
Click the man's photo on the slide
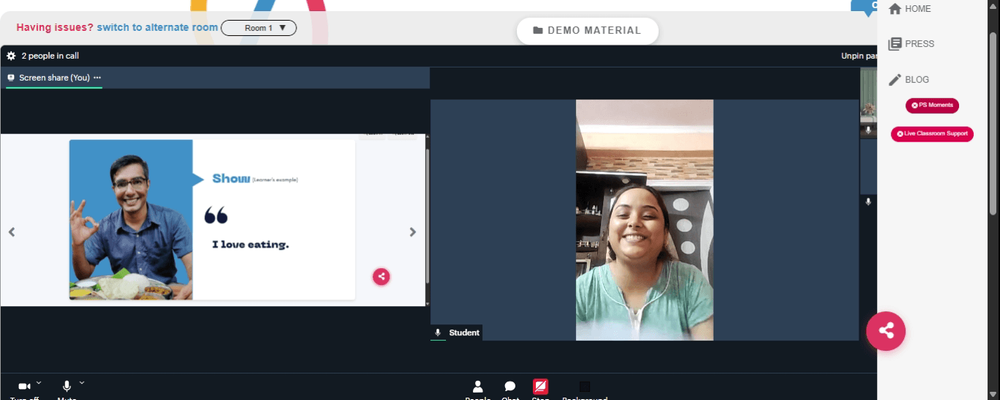click(131, 220)
